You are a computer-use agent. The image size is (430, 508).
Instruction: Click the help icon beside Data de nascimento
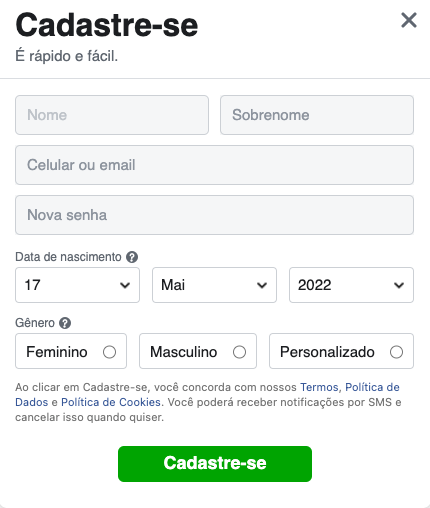[x=132, y=257]
